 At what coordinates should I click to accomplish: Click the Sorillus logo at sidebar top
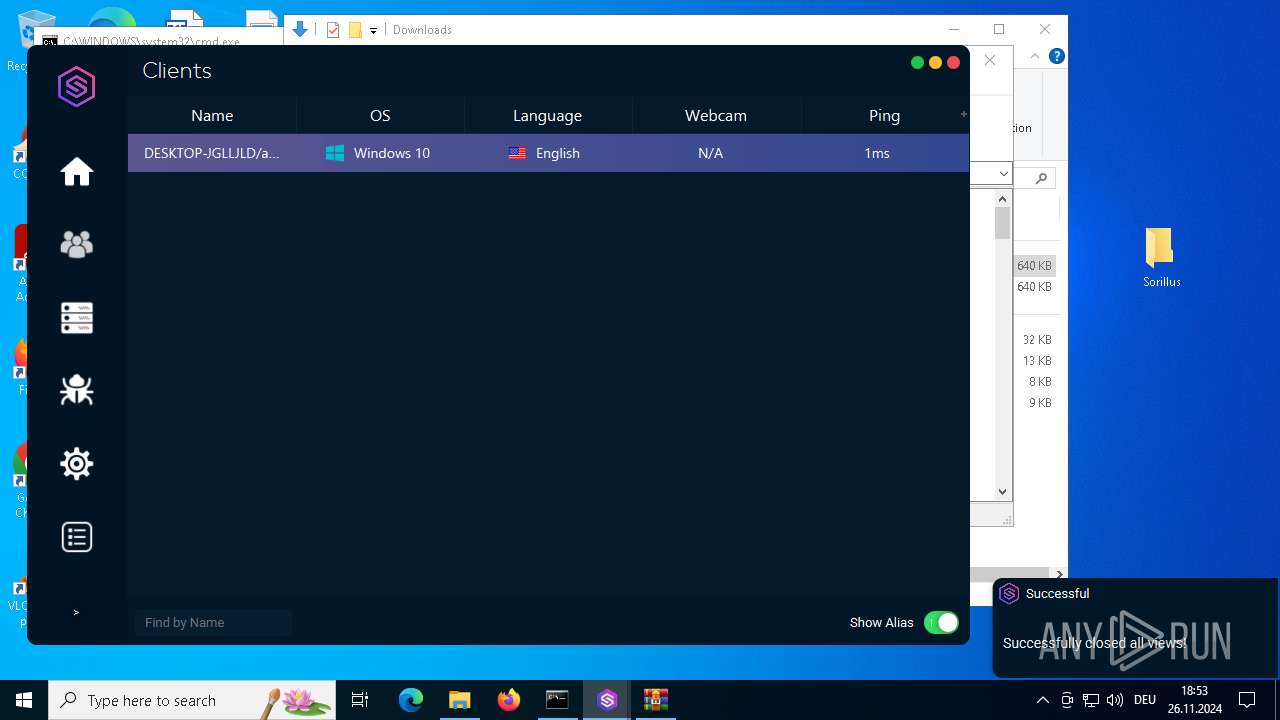77,87
